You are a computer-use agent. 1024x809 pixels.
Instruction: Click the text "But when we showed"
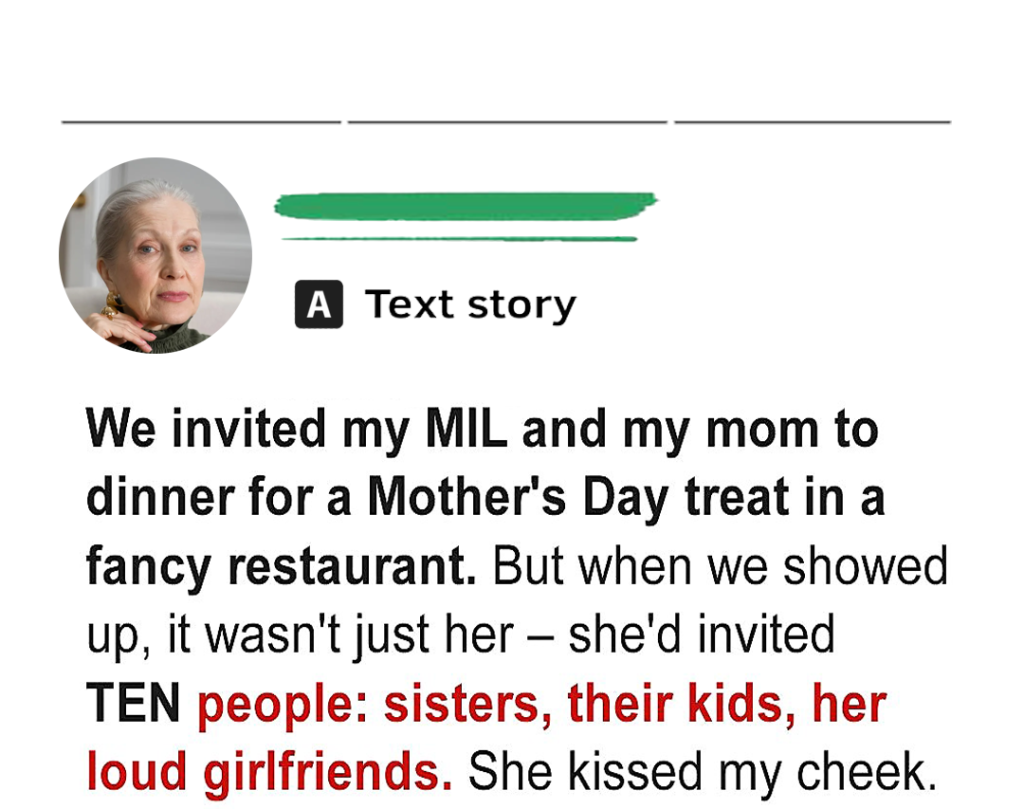click(720, 566)
